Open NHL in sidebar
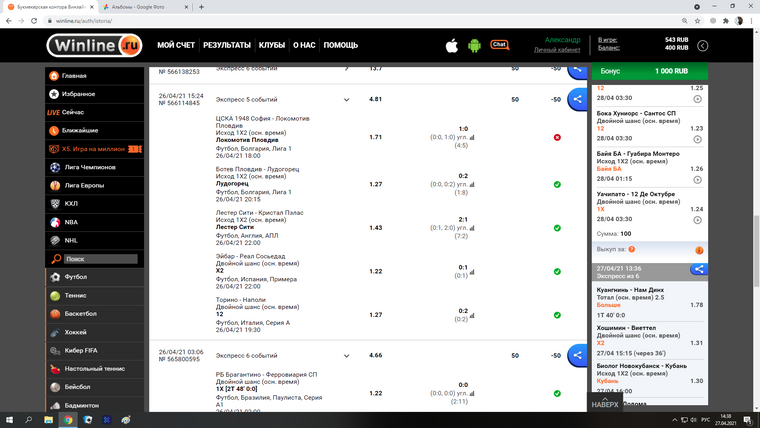 tap(95, 240)
